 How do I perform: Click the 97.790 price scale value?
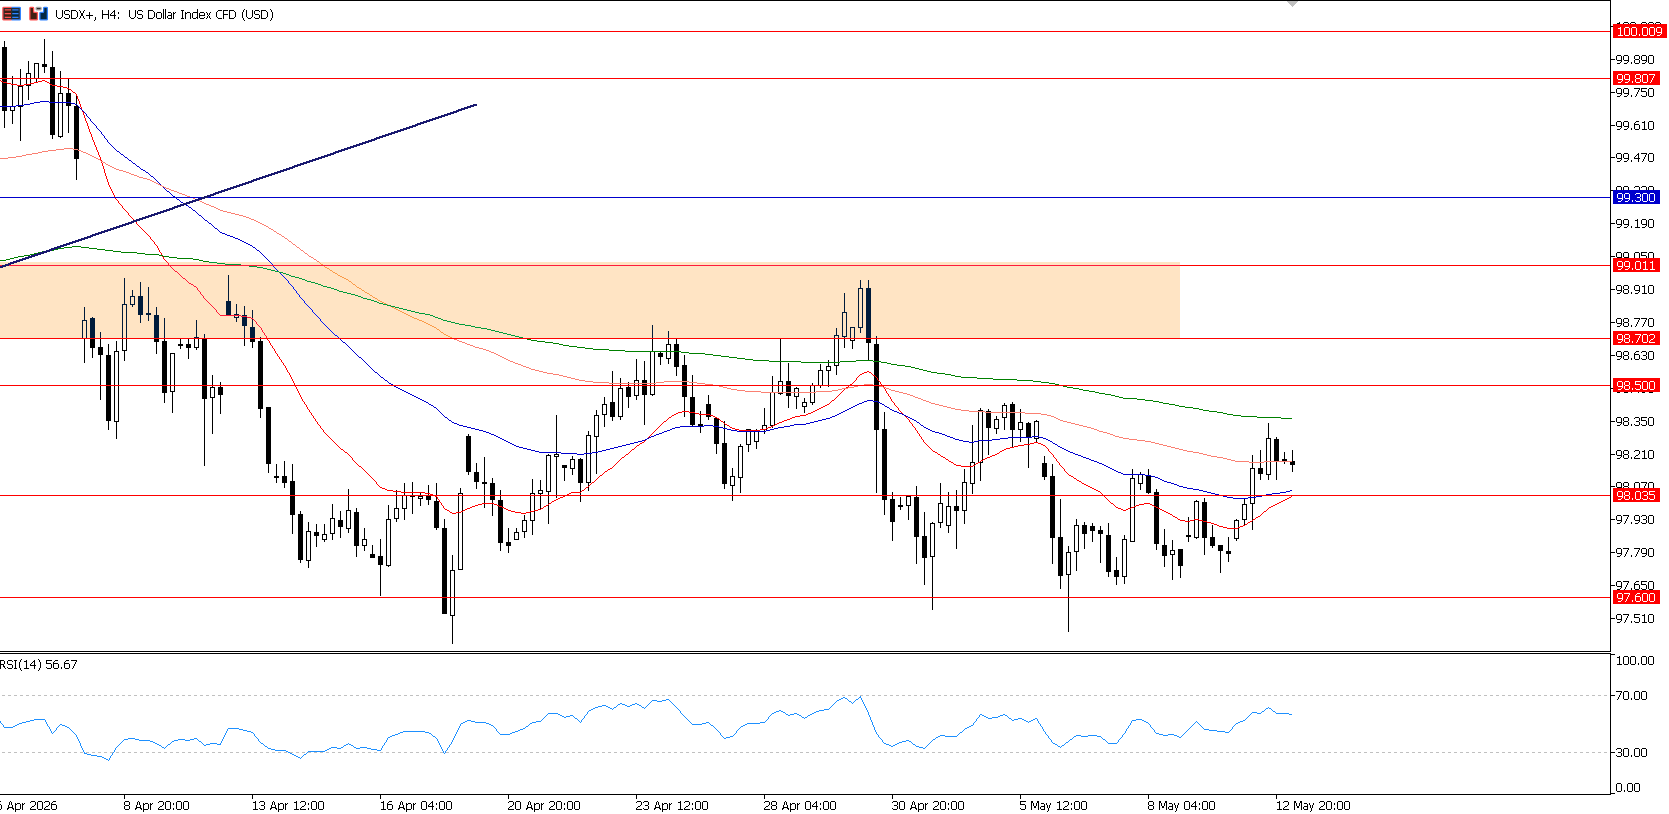click(1635, 553)
